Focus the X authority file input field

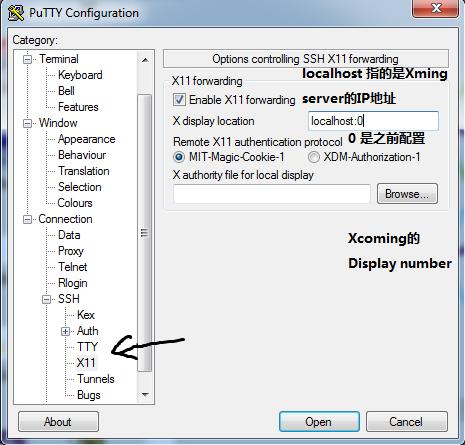tap(272, 194)
